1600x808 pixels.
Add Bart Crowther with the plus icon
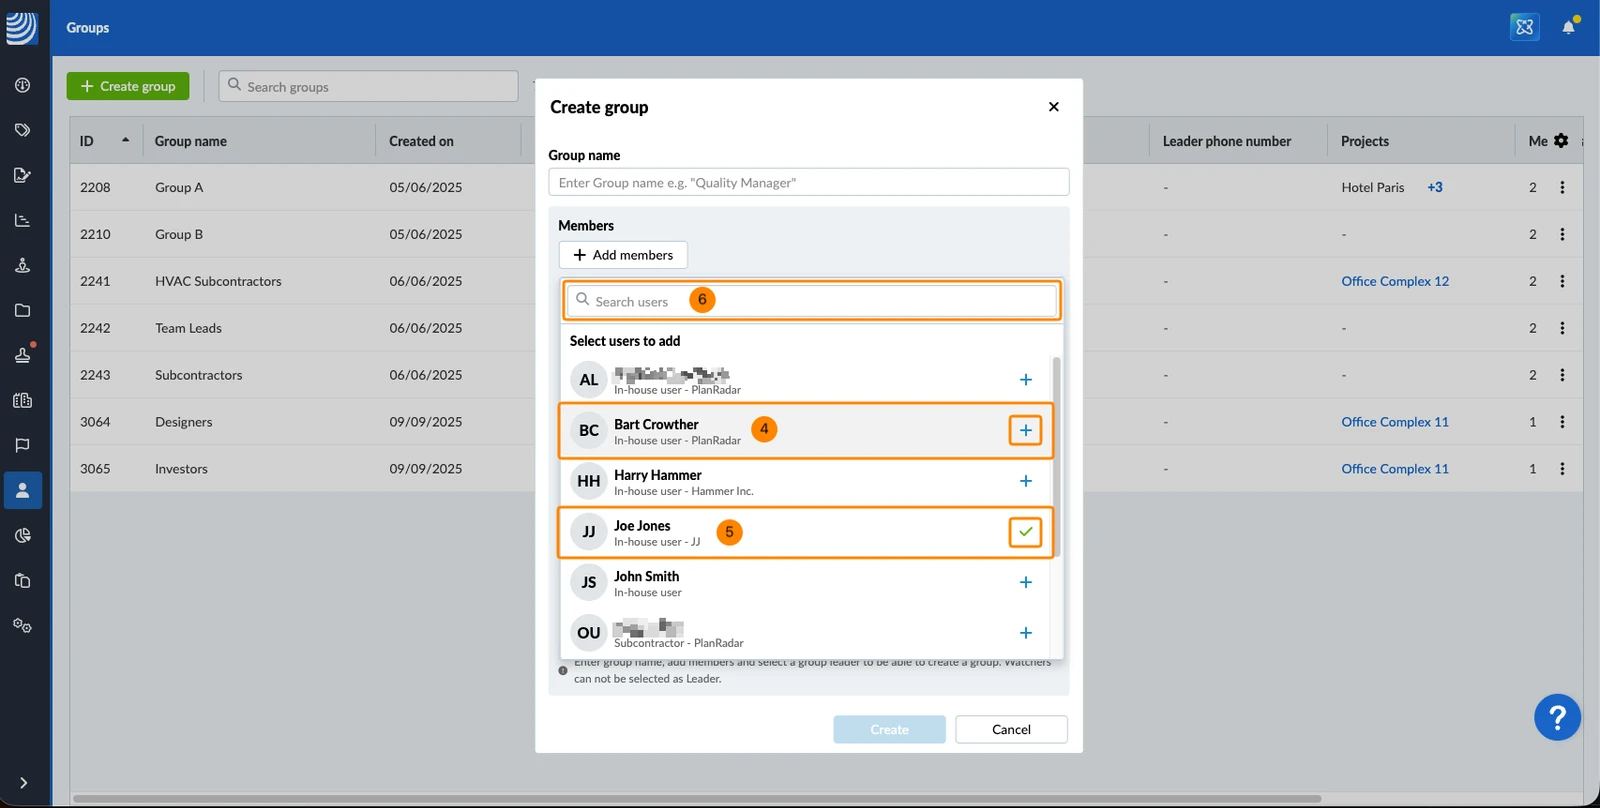click(1025, 430)
